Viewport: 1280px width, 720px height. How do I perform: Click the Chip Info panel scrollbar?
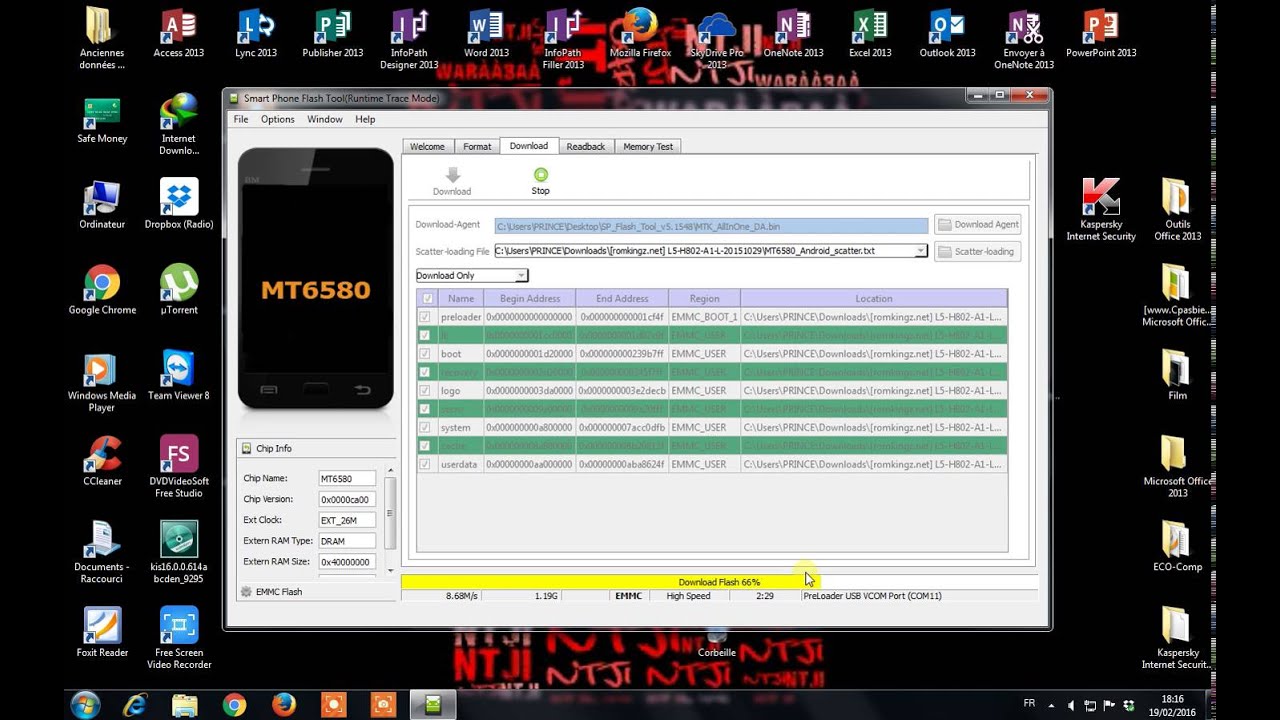click(390, 520)
